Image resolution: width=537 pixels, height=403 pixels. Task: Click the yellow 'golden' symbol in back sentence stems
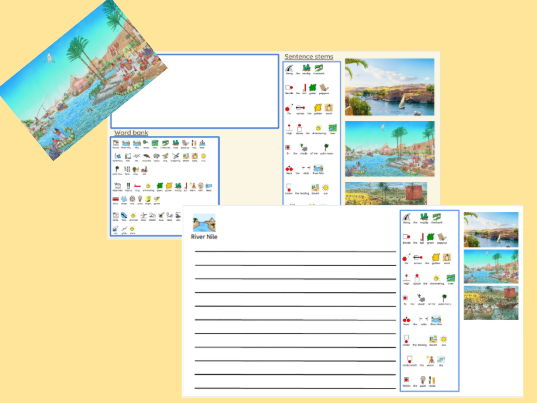[x=318, y=109]
